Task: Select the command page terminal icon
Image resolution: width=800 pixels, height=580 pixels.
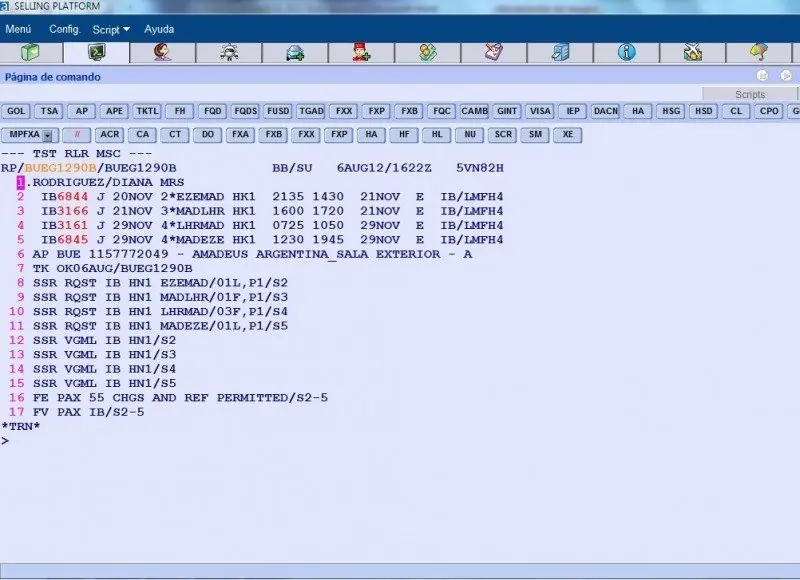Action: 97,52
